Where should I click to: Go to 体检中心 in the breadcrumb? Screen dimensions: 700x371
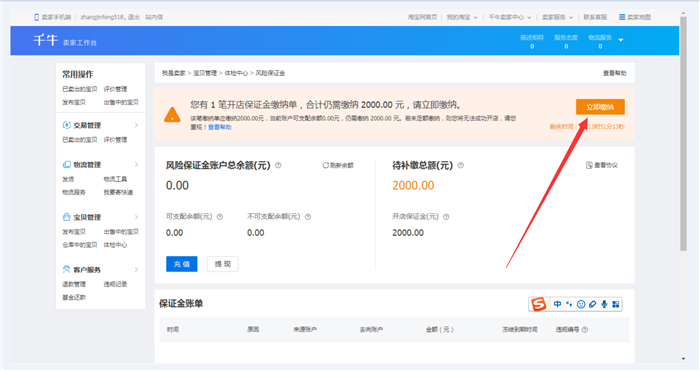236,73
